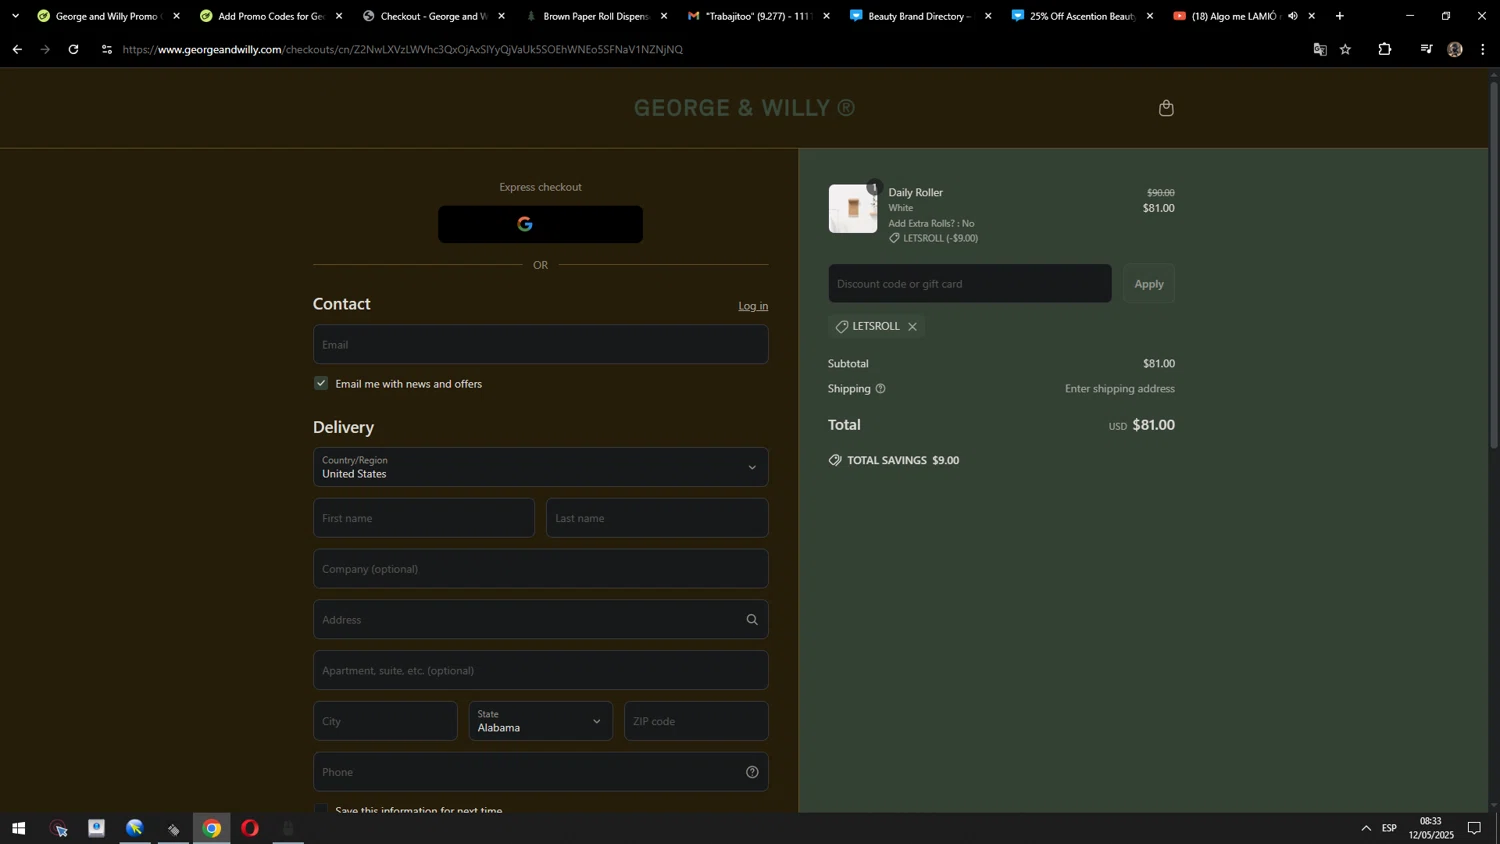Click the City field

385,721
